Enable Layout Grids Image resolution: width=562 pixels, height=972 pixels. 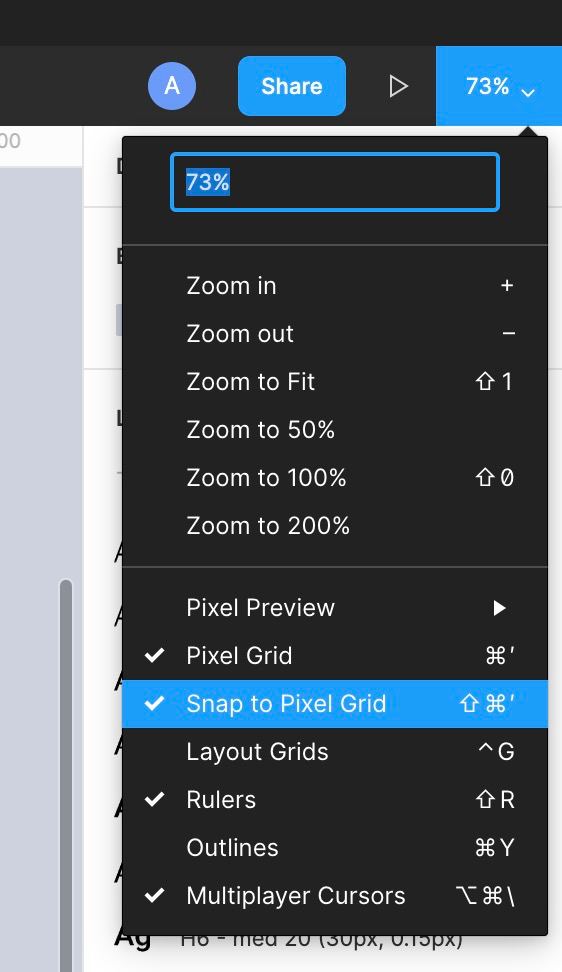point(335,752)
